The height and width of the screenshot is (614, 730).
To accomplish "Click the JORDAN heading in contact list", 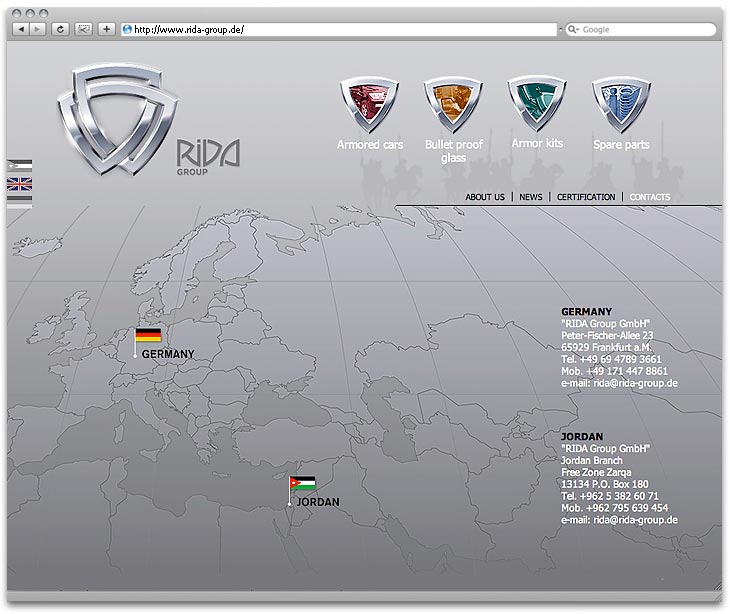I will [x=582, y=437].
